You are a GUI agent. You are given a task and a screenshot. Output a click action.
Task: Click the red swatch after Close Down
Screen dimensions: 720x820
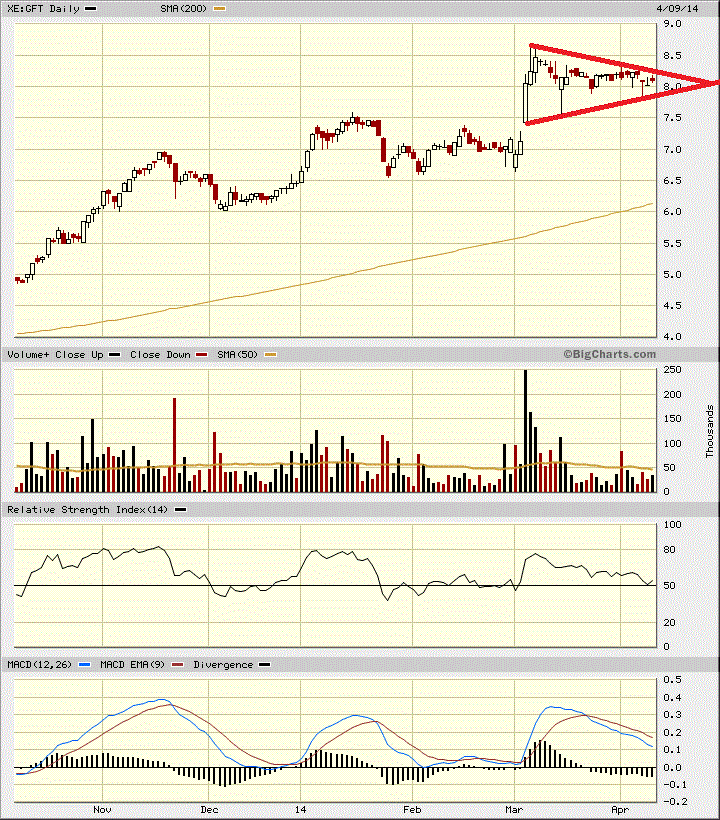coord(201,355)
